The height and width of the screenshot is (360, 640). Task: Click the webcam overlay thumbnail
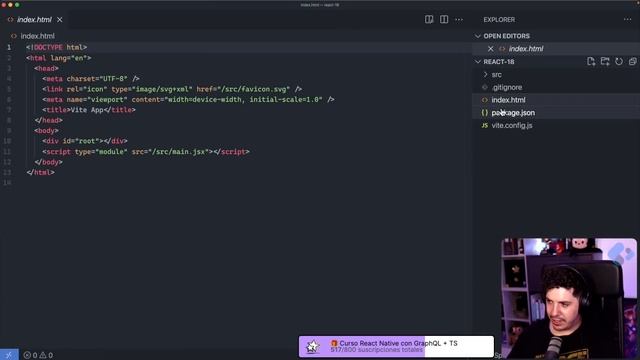(569, 298)
